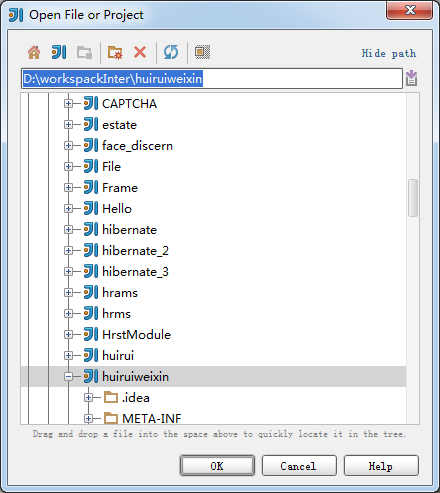The image size is (440, 493).
Task: Click the vertical scrollbar thumb
Action: point(413,198)
